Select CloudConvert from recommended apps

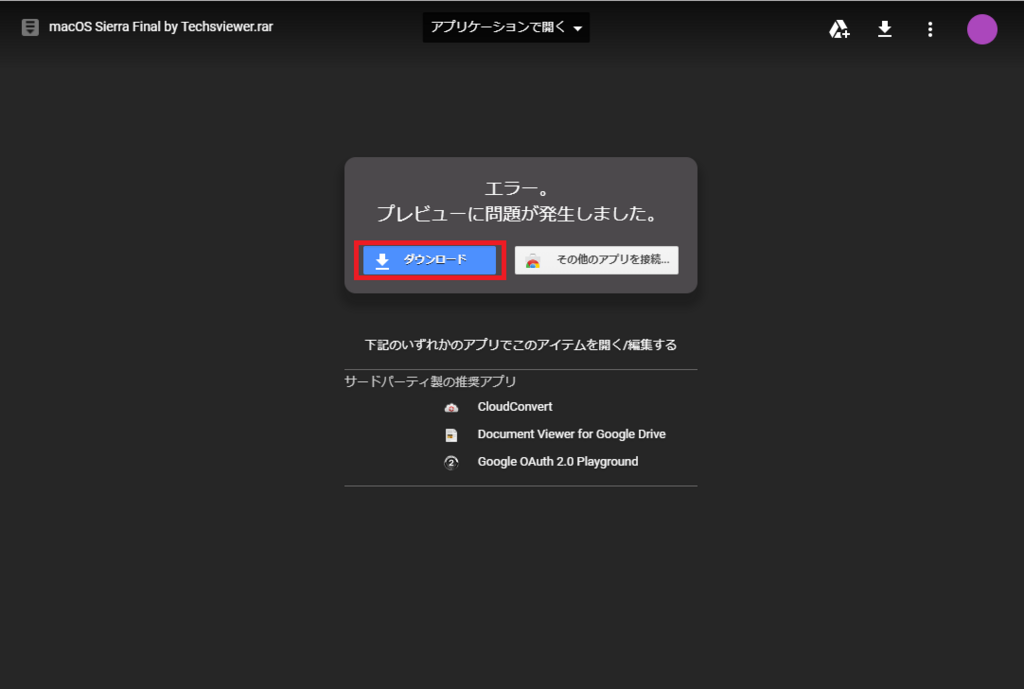(x=514, y=407)
